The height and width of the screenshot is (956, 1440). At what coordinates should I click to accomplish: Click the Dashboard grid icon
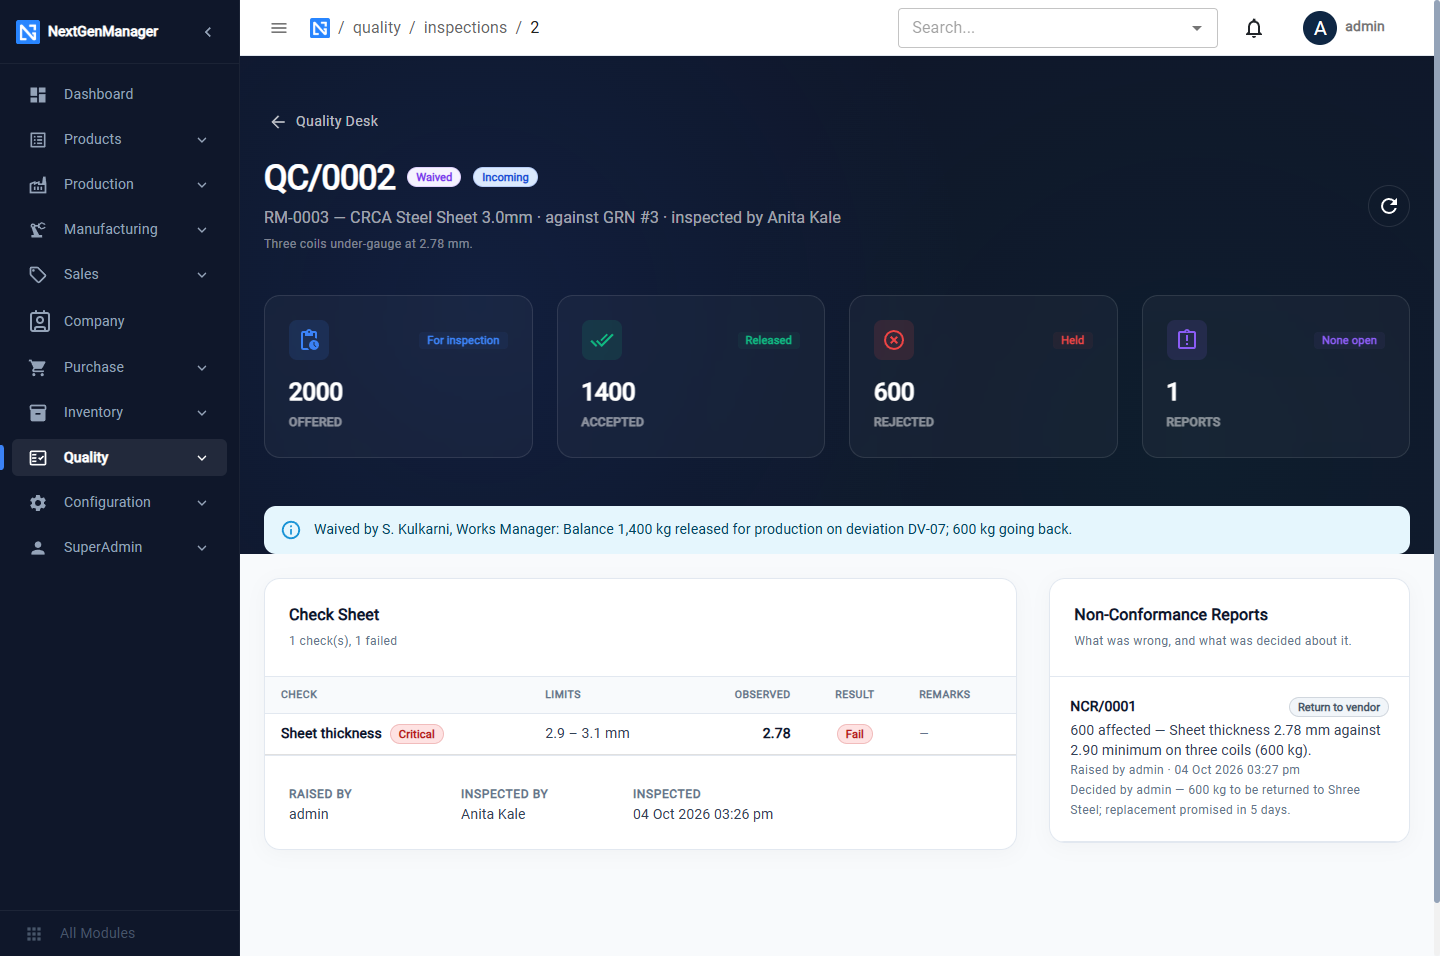pyautogui.click(x=38, y=94)
